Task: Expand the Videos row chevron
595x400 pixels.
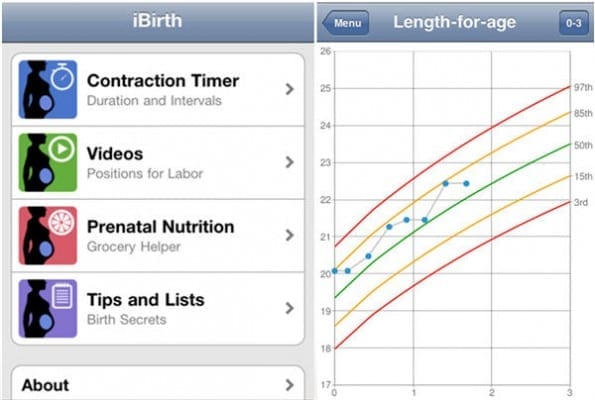Action: point(290,162)
